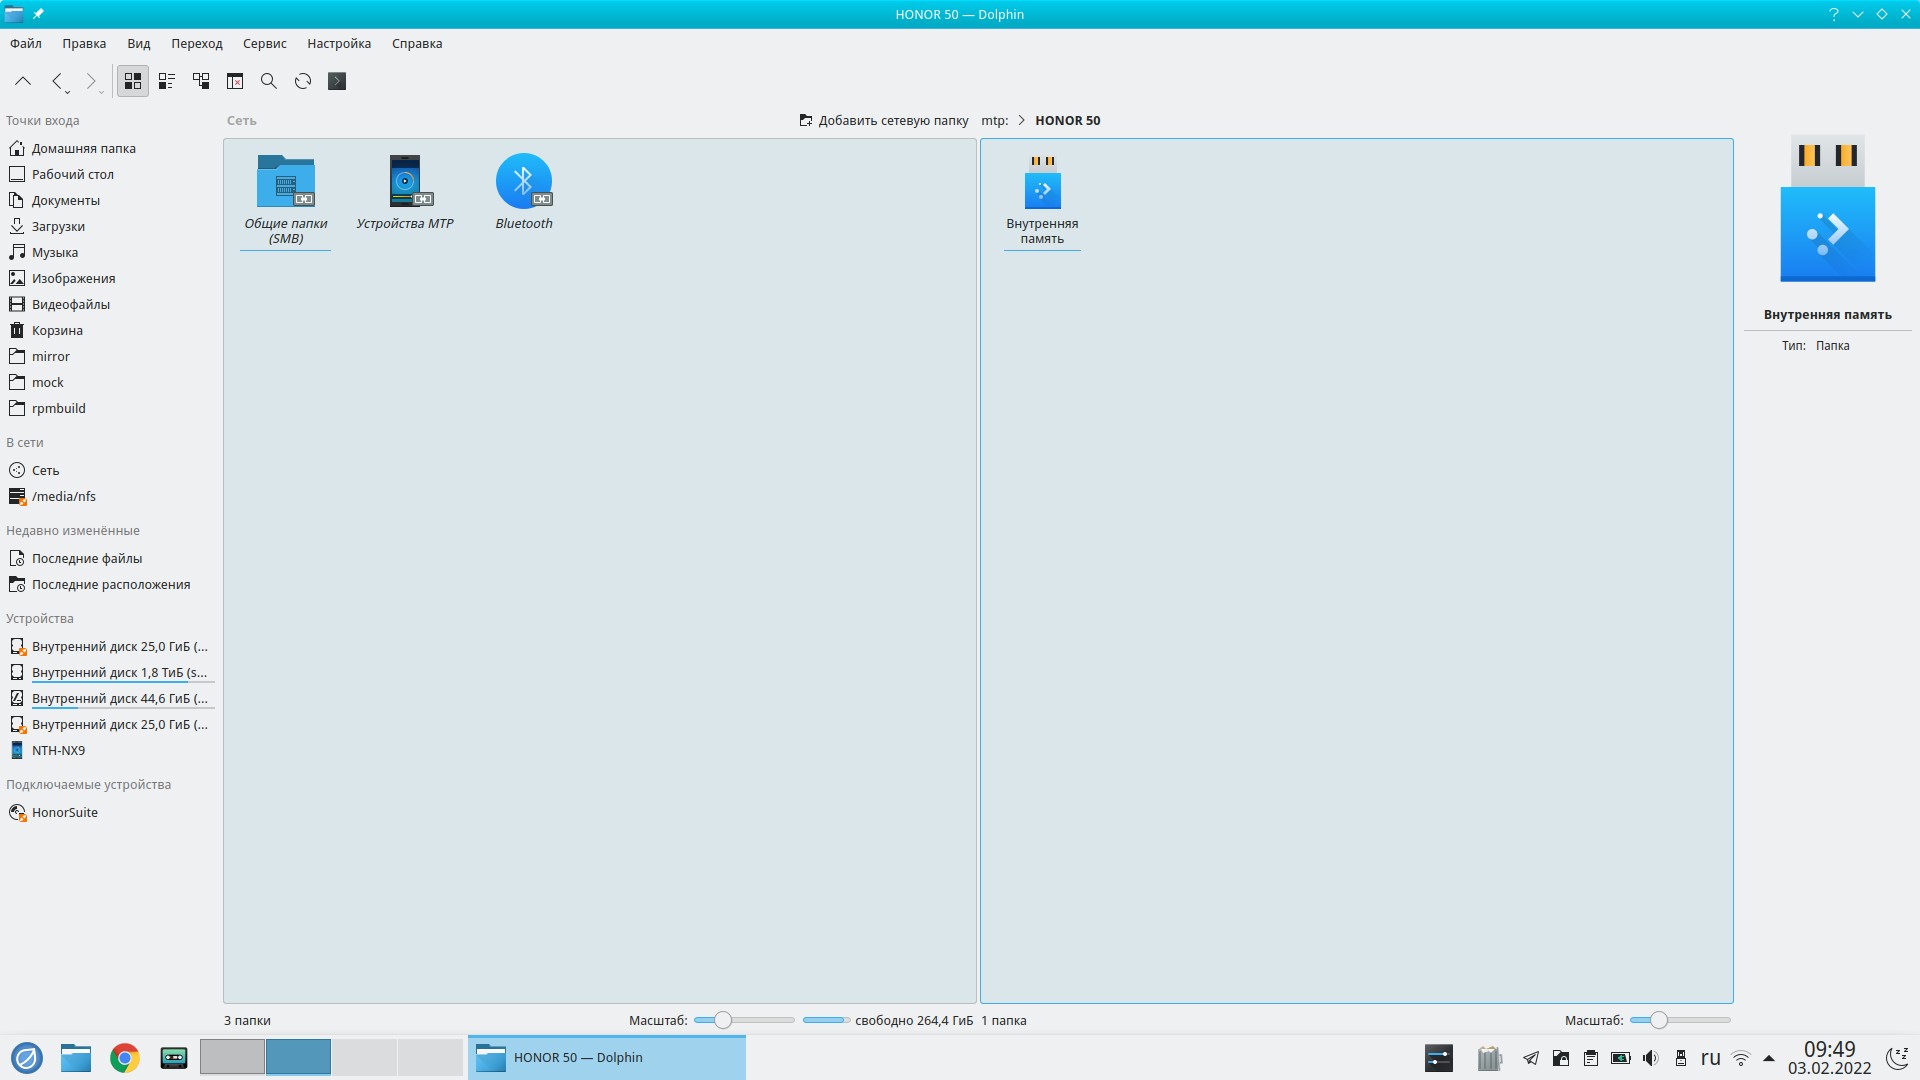Close the split view pane
Screen dimensions: 1920x1080
235,81
